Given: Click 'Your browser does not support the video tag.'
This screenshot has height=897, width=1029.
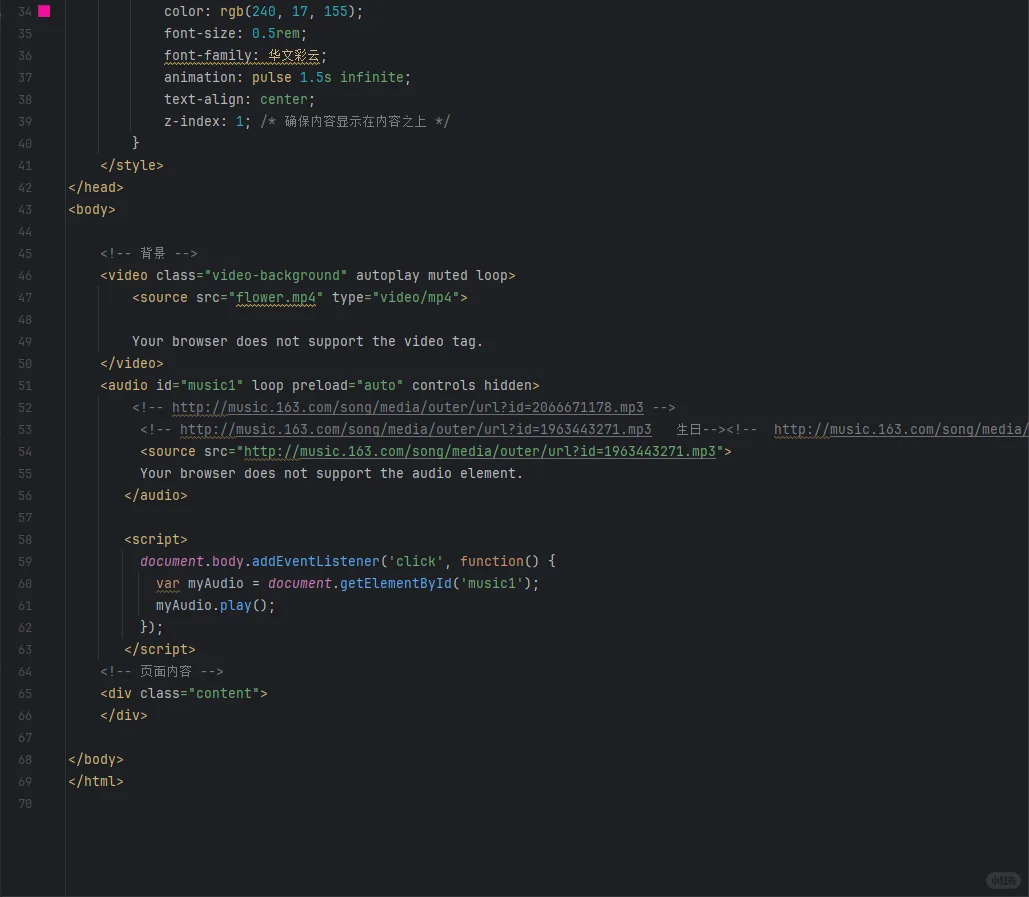Looking at the screenshot, I should 307,341.
